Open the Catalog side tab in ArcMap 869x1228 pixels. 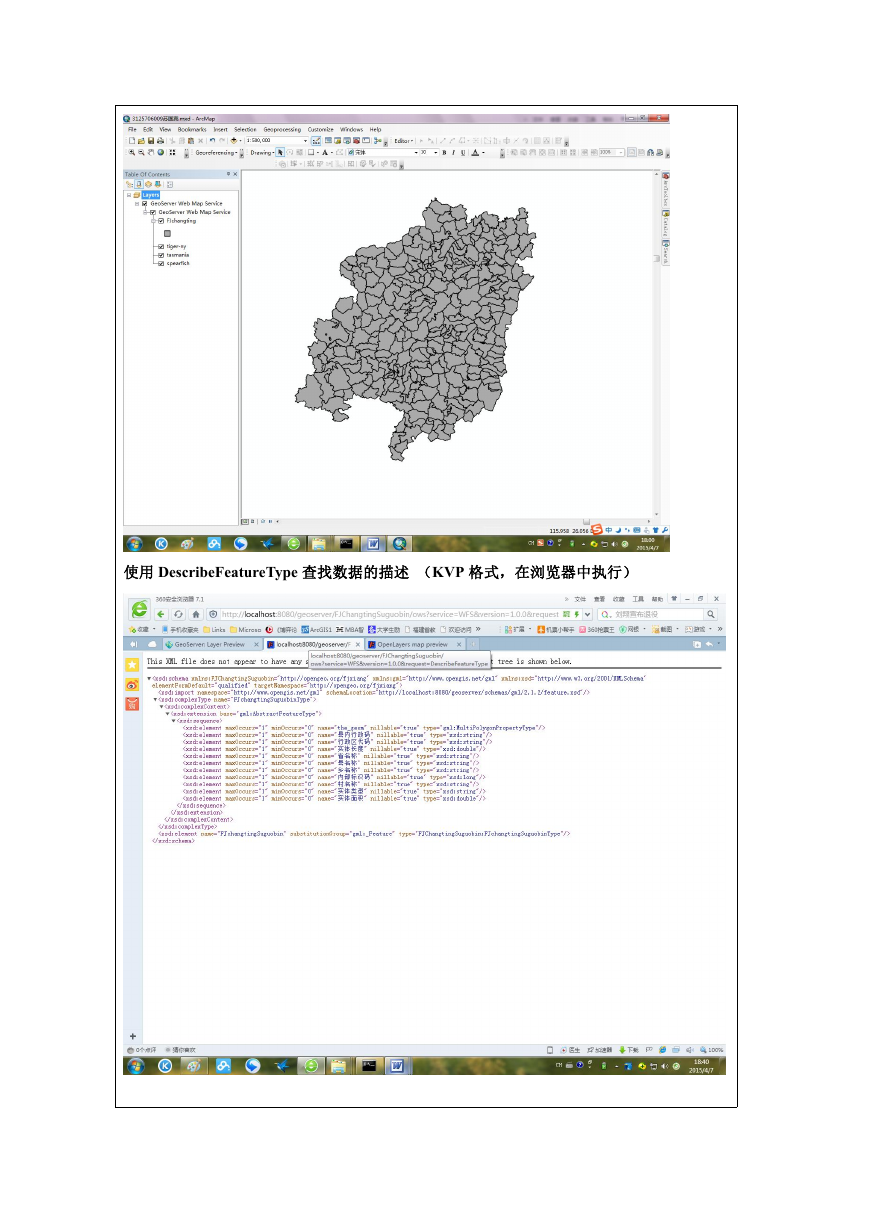point(666,223)
